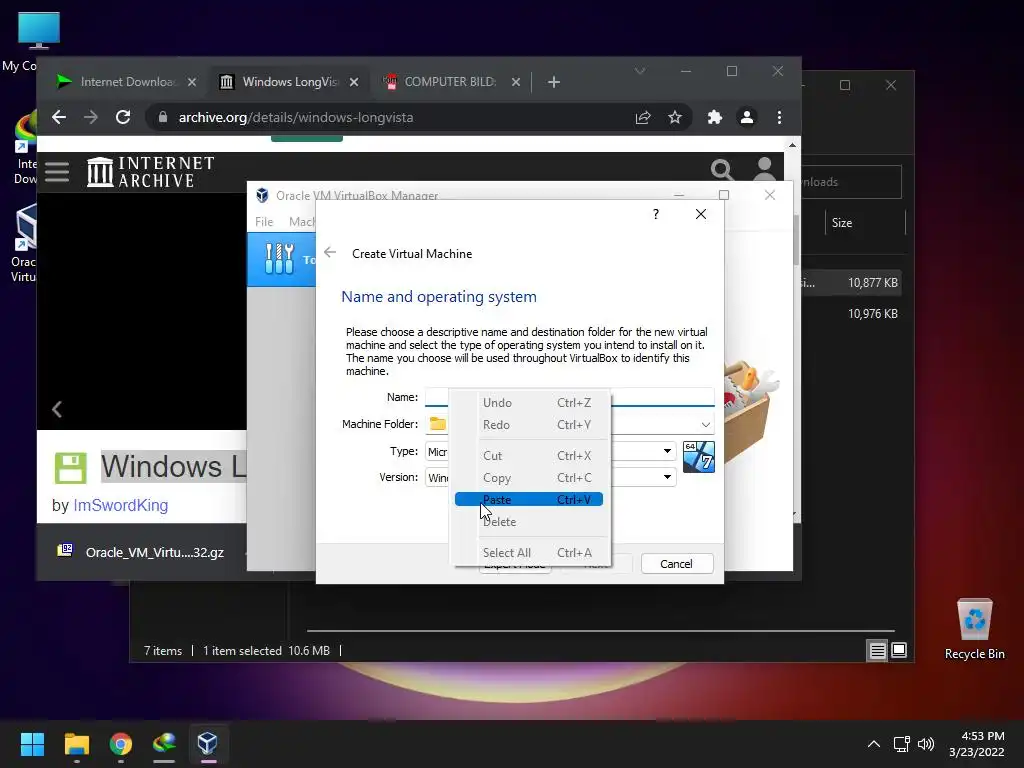
Task: Expand the Version dropdown arrow
Action: (667, 477)
